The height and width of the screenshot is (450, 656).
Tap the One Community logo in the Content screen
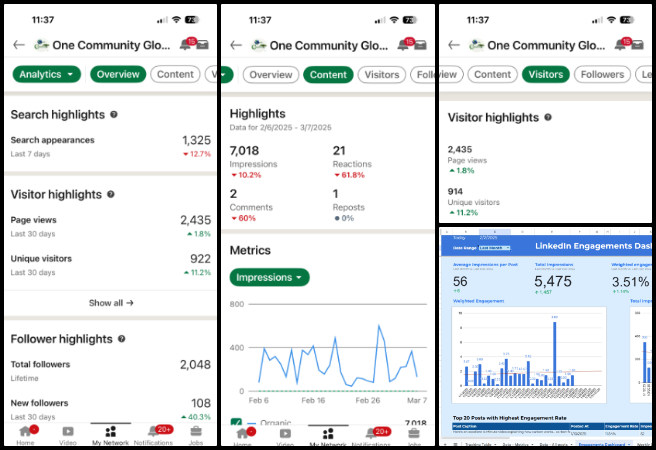coord(259,45)
